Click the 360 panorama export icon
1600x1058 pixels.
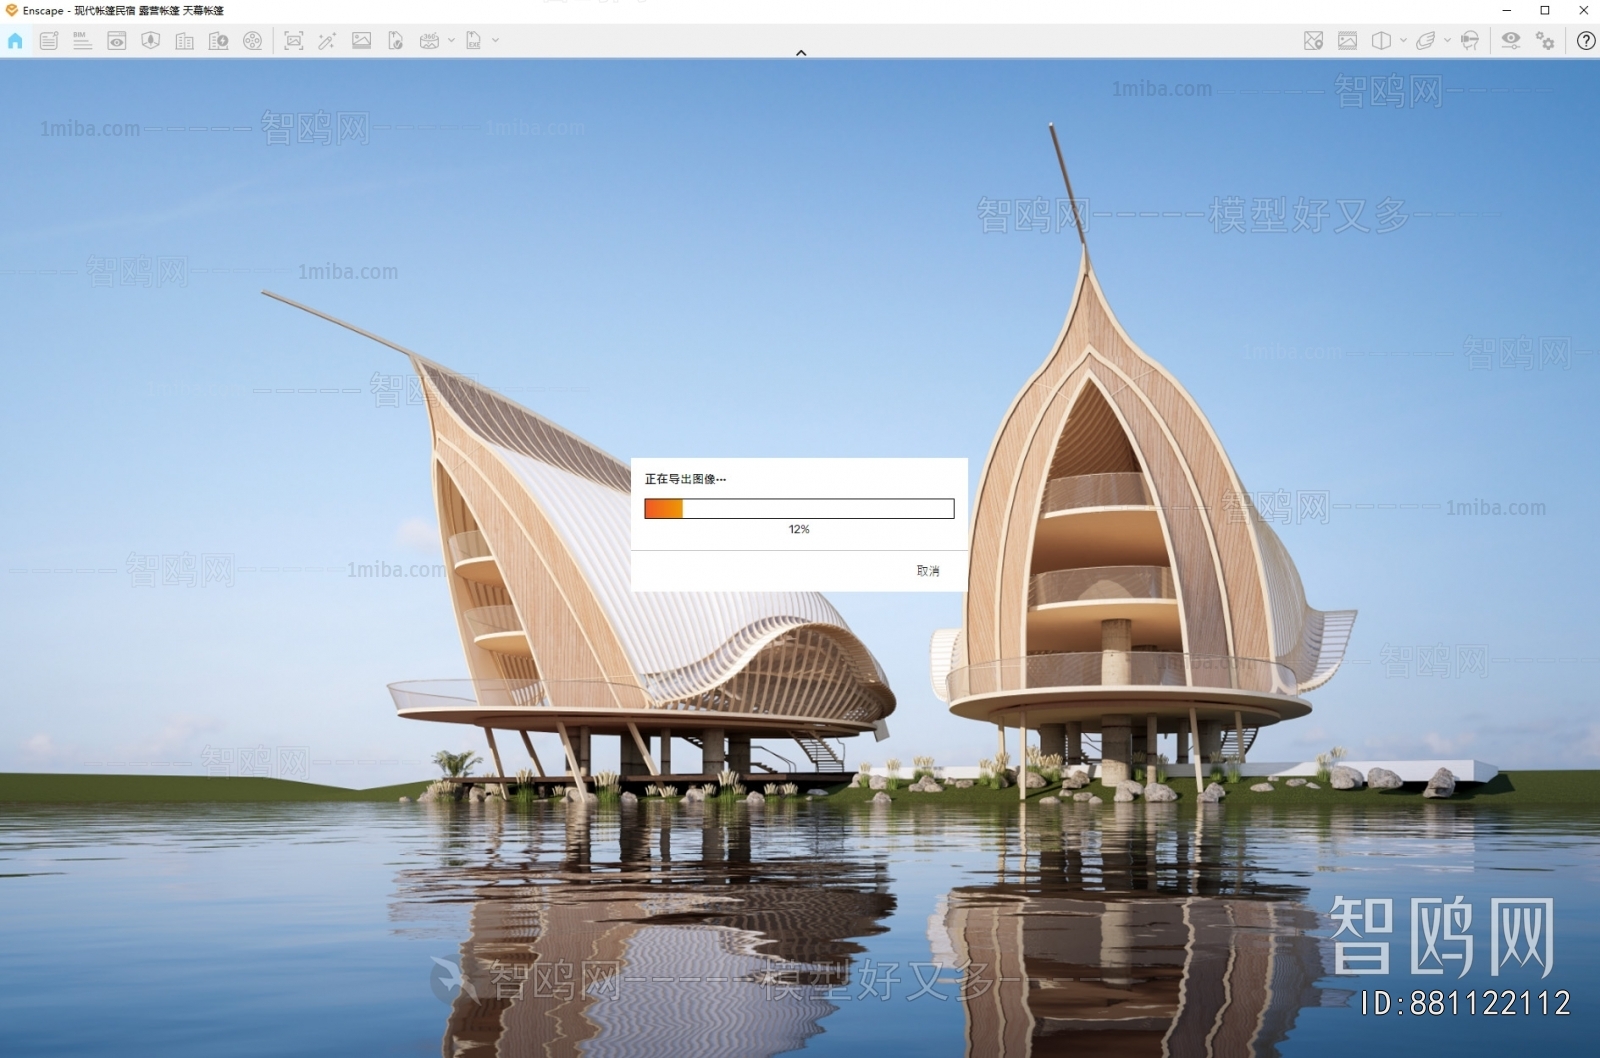click(429, 41)
